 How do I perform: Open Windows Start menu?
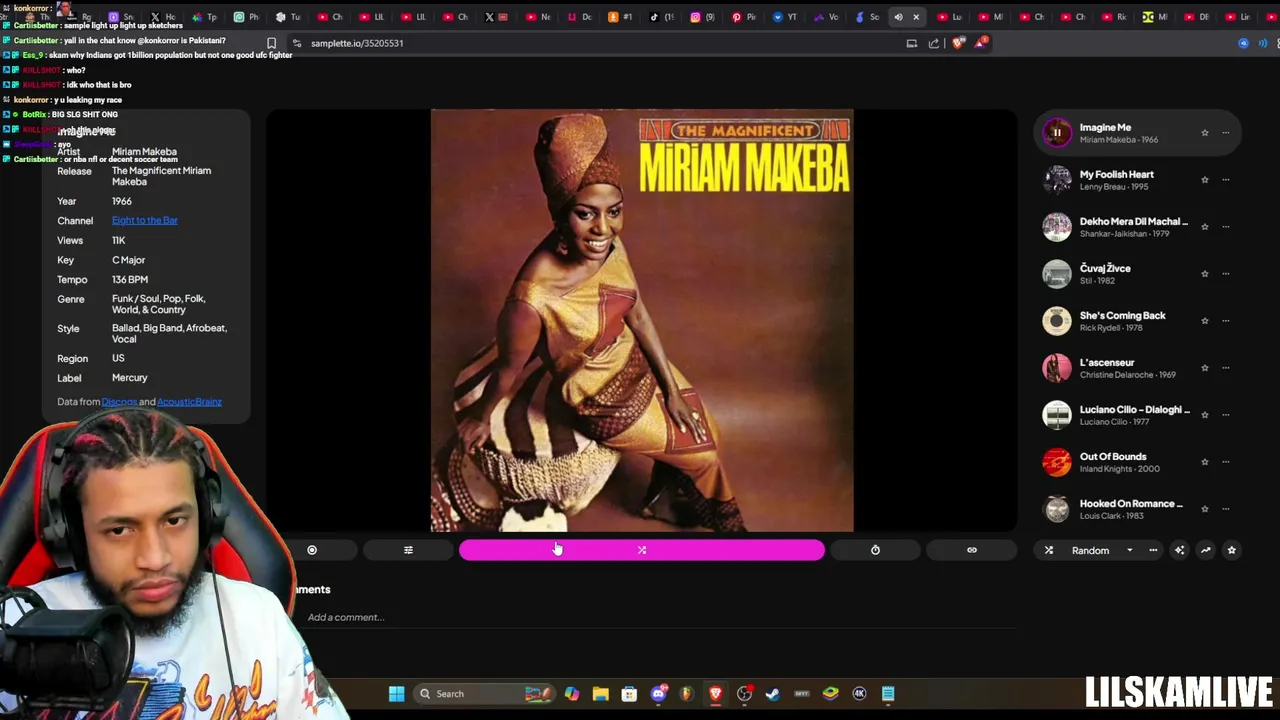click(x=396, y=694)
